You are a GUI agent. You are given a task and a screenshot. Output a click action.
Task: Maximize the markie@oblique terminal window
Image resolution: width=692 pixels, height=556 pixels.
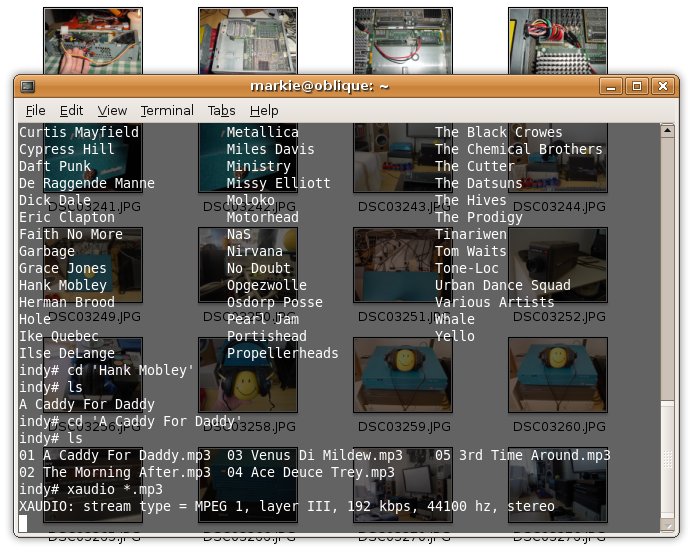click(637, 86)
